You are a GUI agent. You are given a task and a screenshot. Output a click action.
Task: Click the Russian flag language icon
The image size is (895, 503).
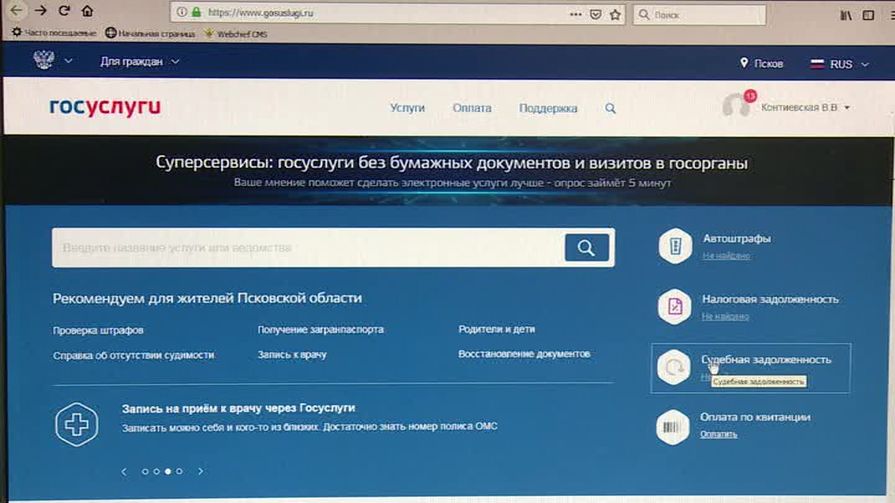[817, 64]
